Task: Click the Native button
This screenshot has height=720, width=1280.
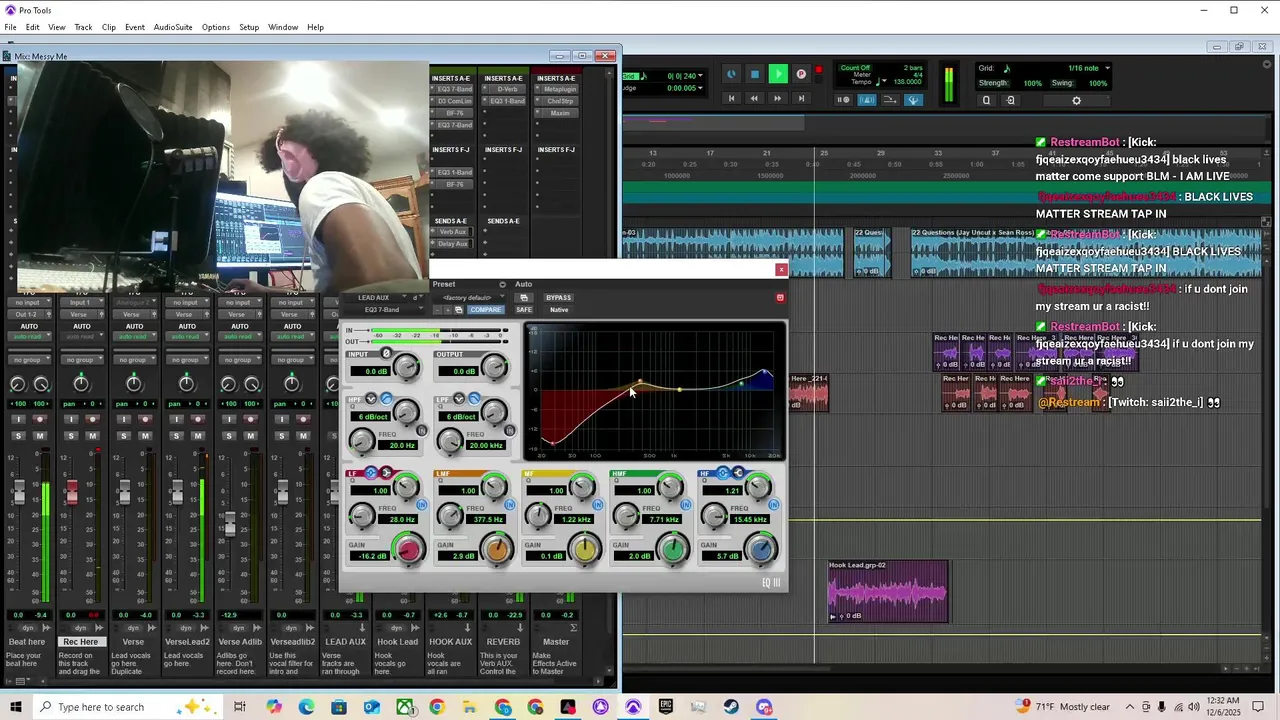Action: [x=559, y=310]
